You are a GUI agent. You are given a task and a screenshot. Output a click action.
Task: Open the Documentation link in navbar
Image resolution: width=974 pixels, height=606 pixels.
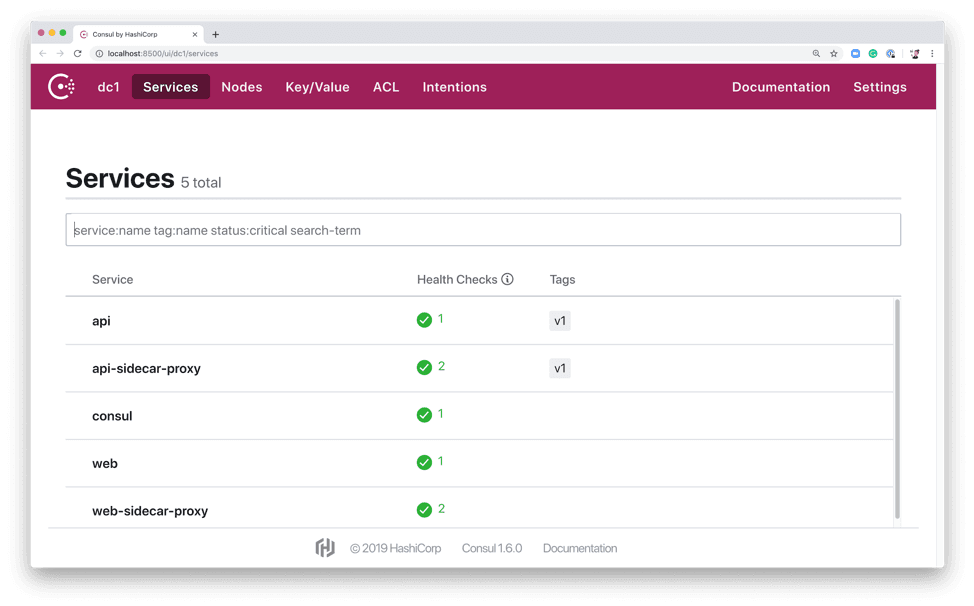click(x=780, y=87)
